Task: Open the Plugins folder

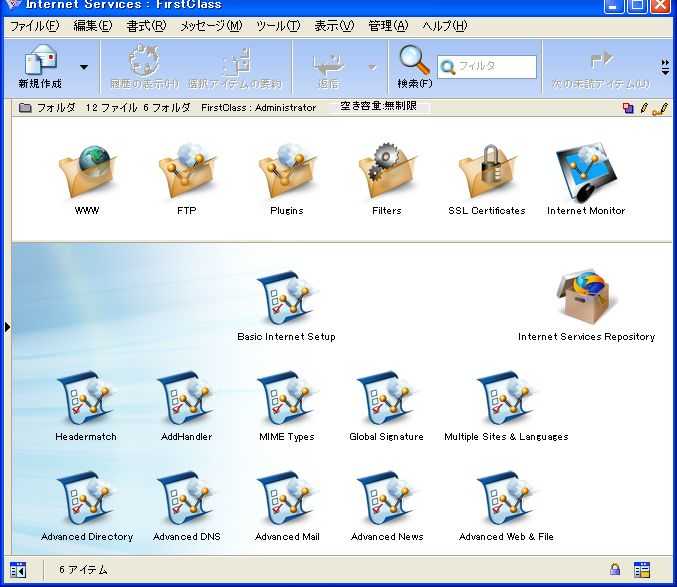Action: point(287,173)
